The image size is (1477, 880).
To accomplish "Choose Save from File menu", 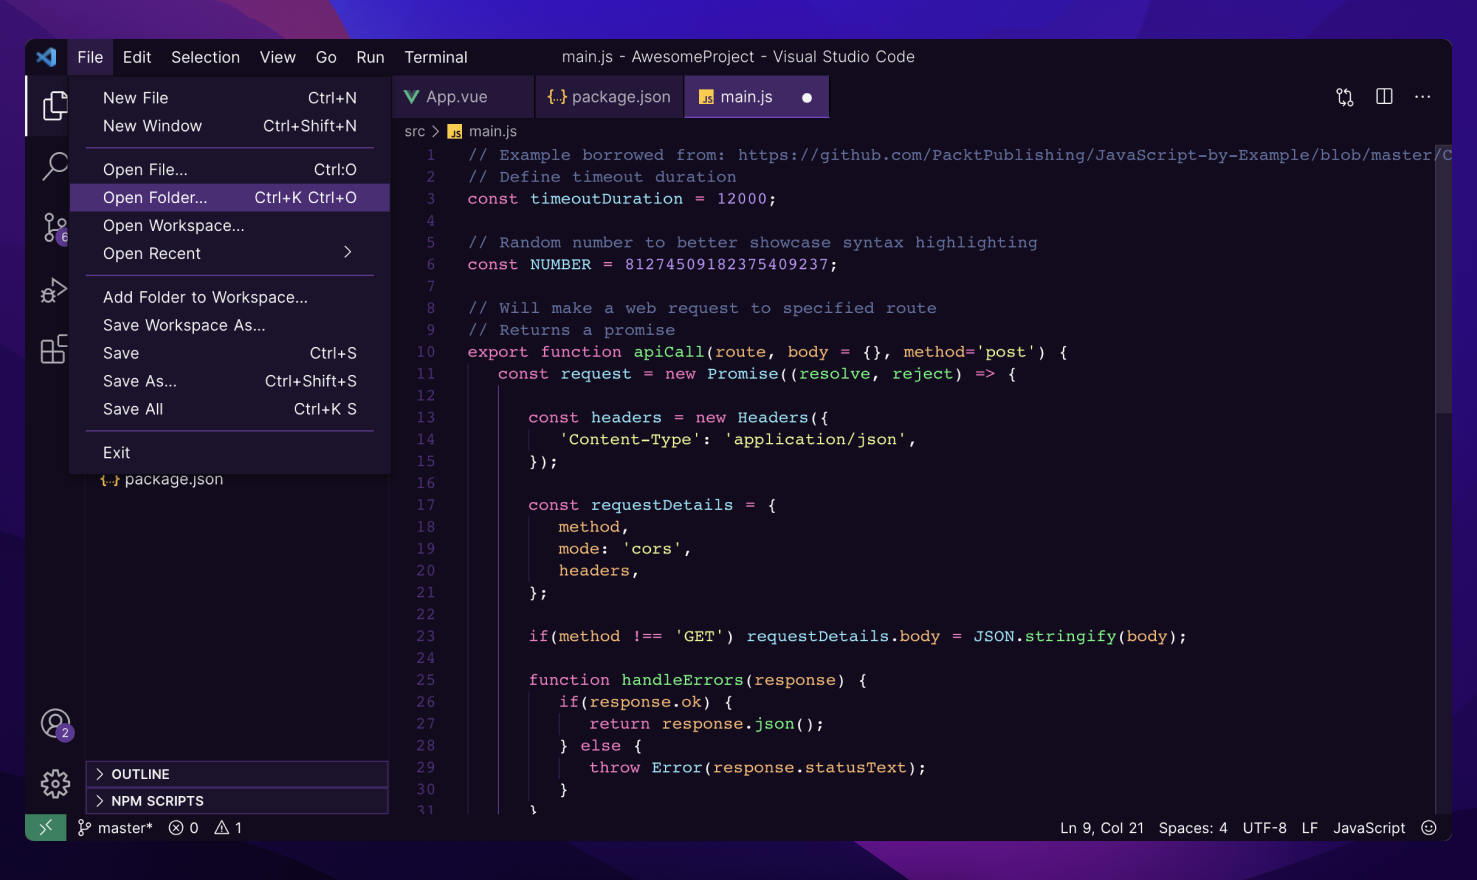I will (230, 354).
